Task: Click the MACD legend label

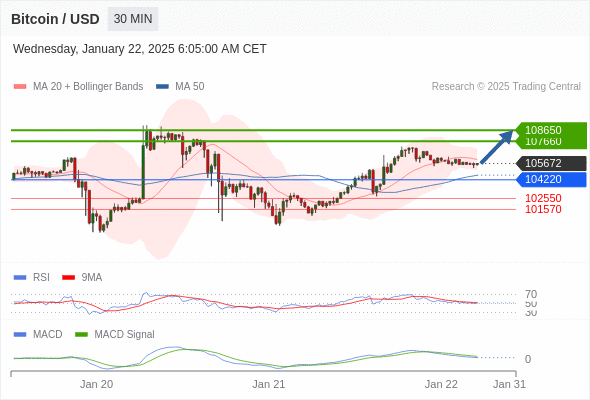Action: click(x=48, y=335)
